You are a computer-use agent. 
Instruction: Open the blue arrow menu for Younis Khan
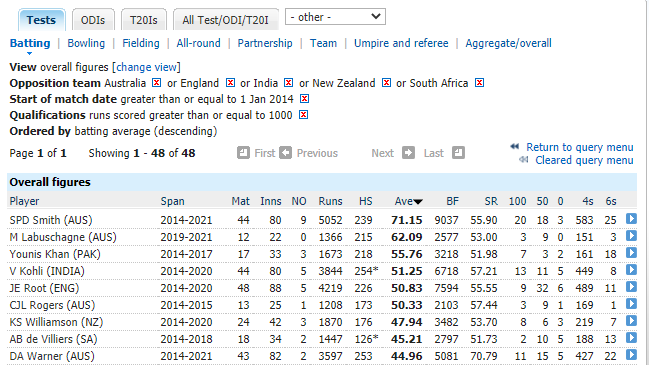pyautogui.click(x=631, y=252)
